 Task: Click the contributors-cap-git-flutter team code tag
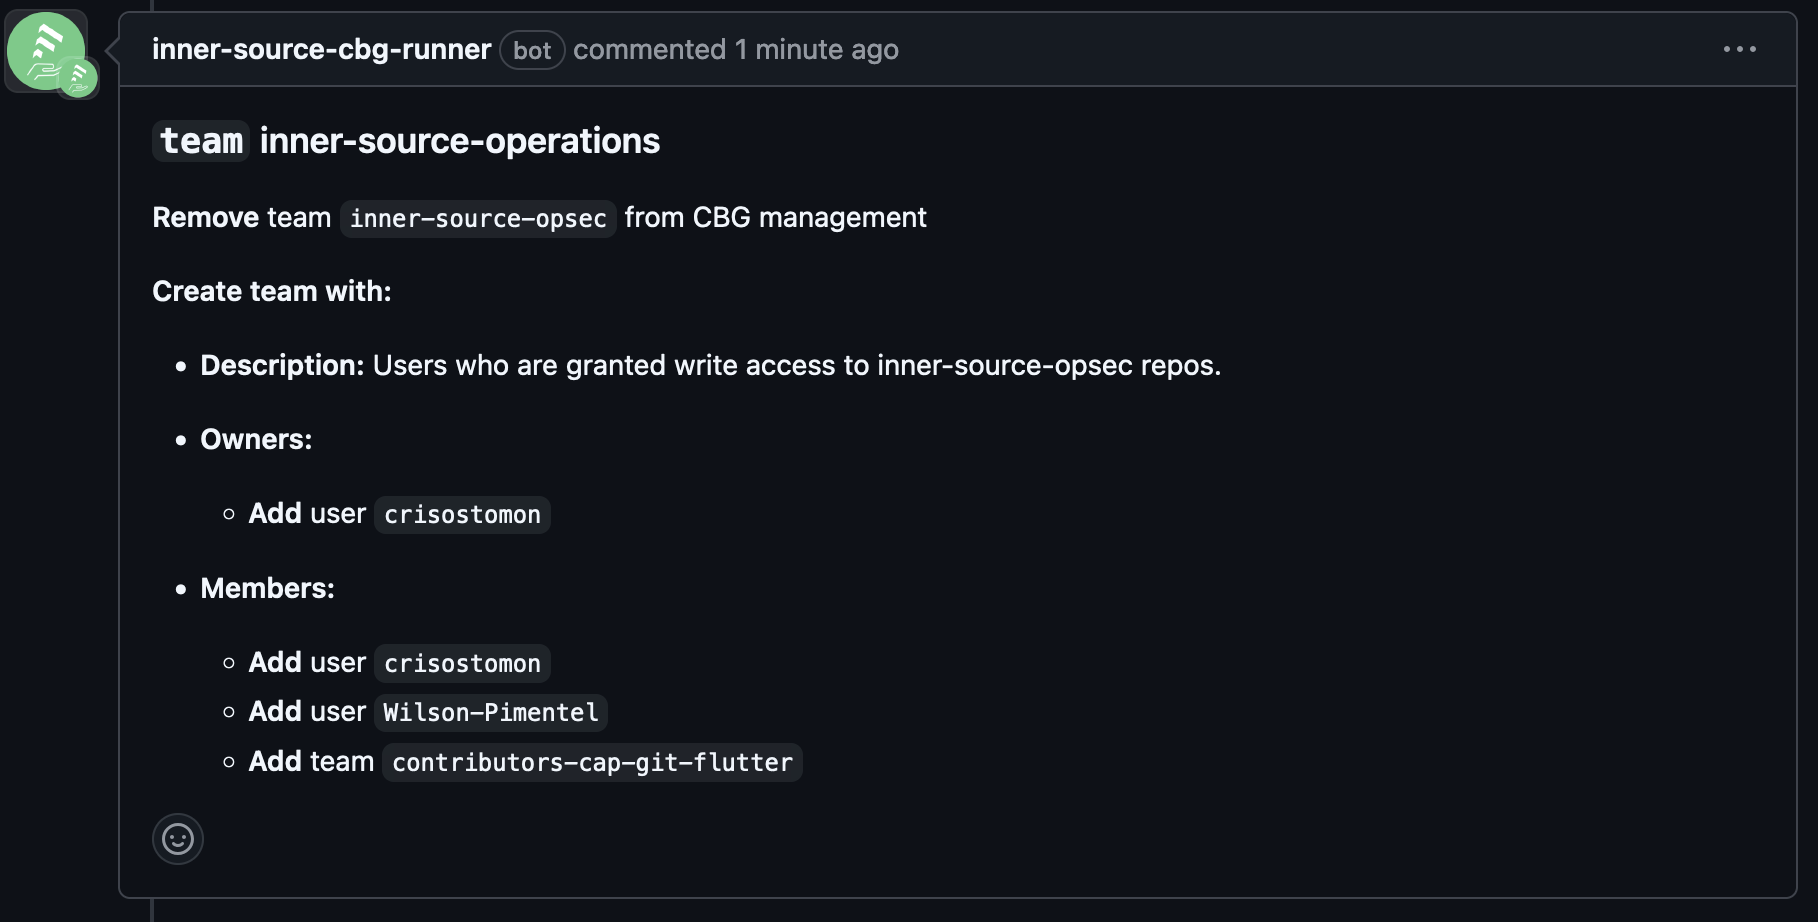592,762
